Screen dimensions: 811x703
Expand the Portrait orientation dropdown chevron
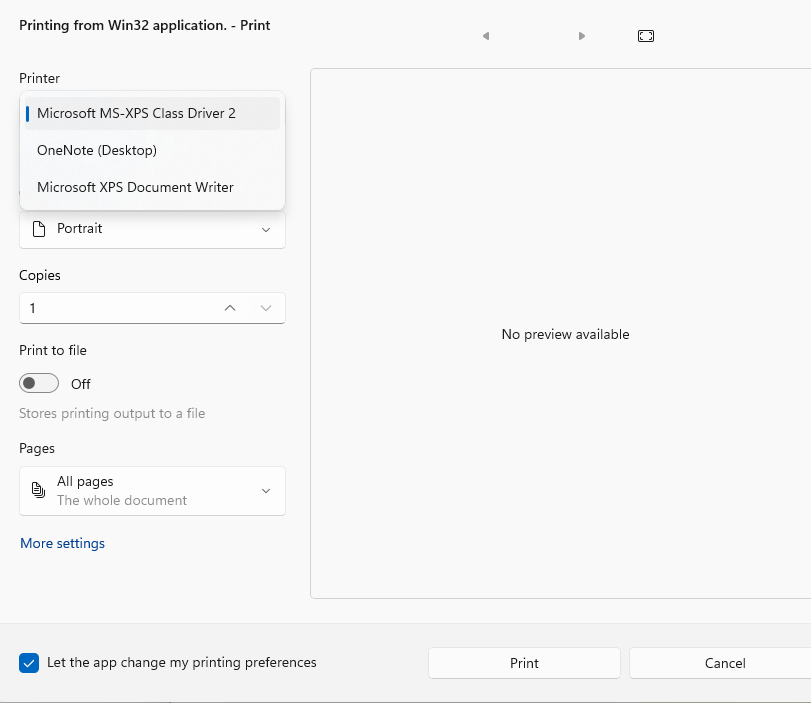tap(266, 229)
